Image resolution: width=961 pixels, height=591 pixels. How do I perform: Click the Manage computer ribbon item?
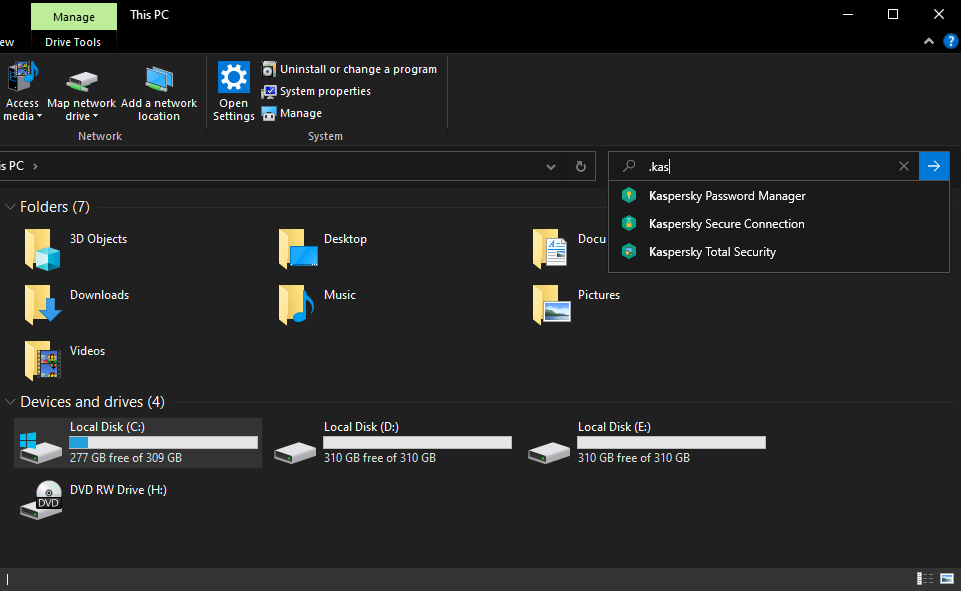point(292,113)
